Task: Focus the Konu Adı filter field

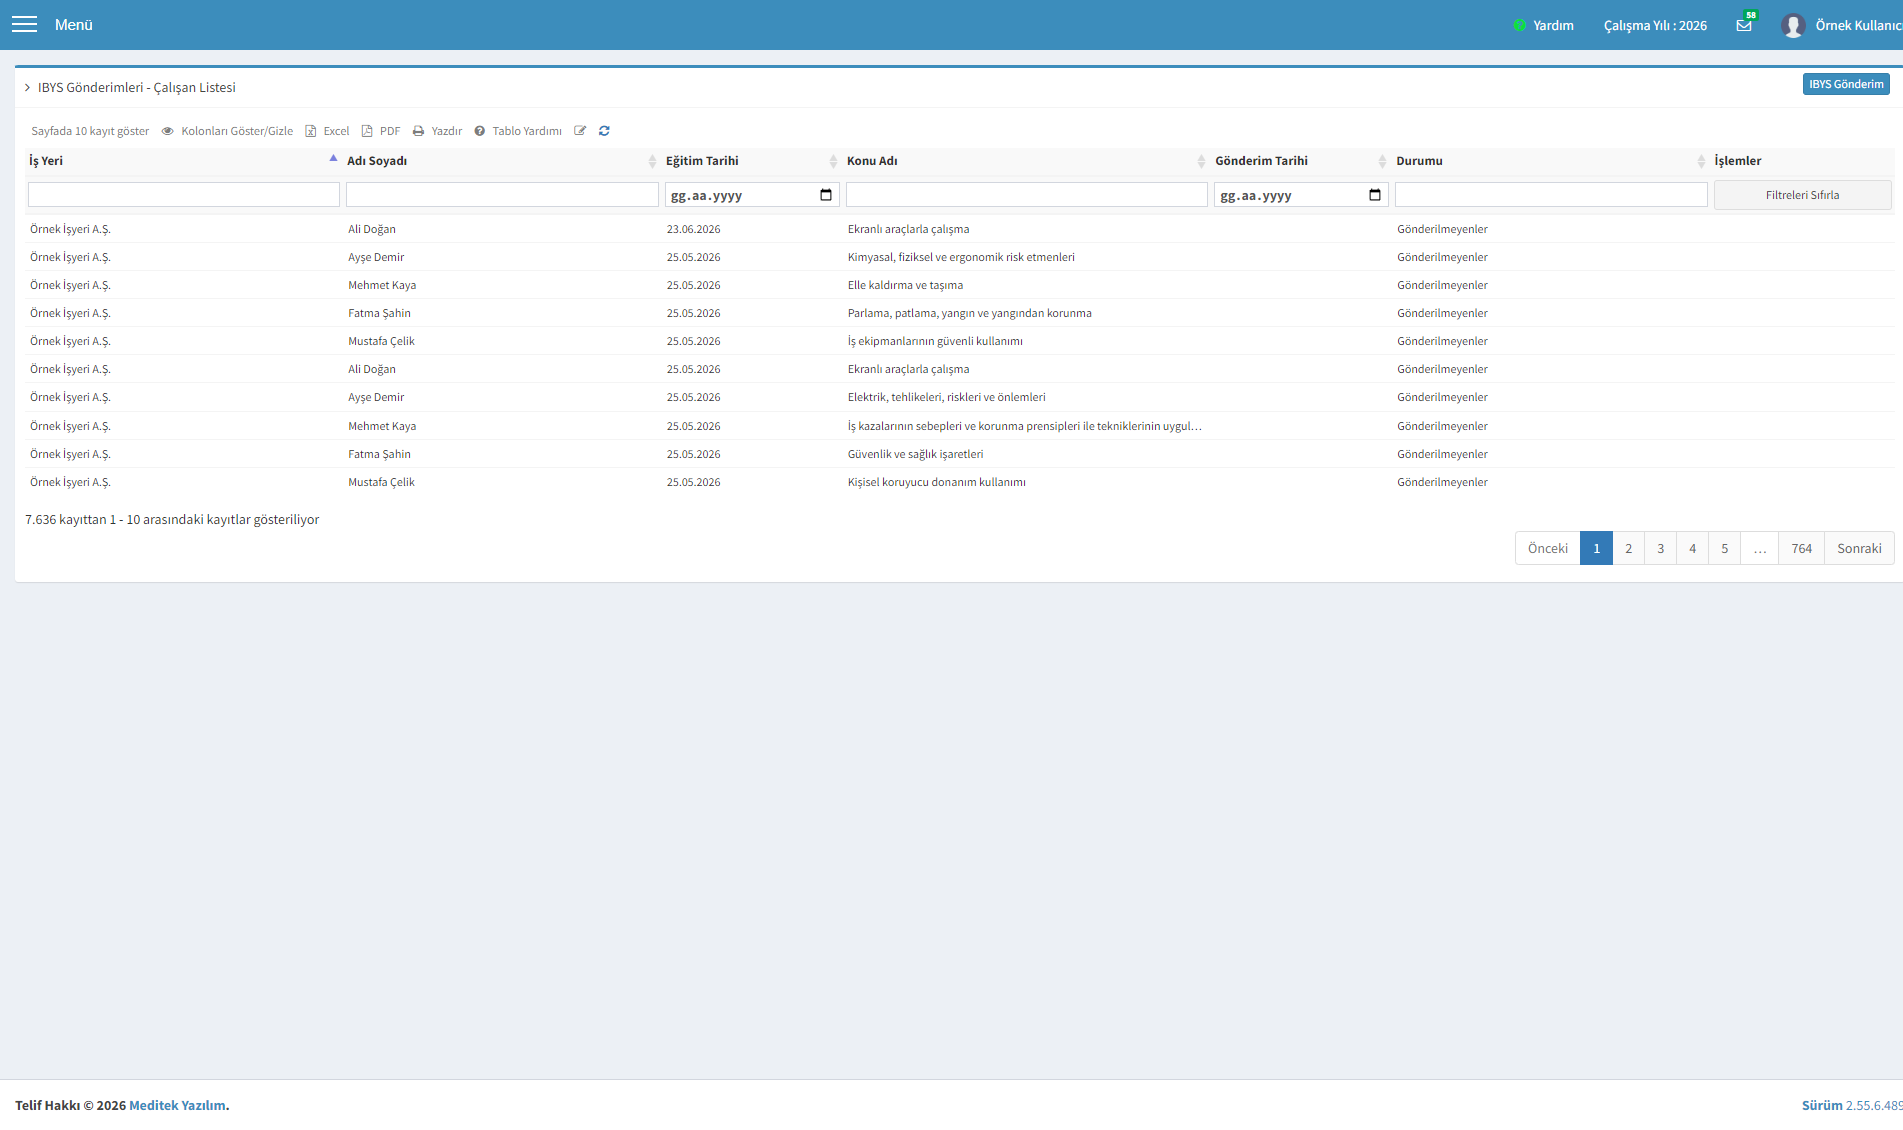Action: 1027,195
